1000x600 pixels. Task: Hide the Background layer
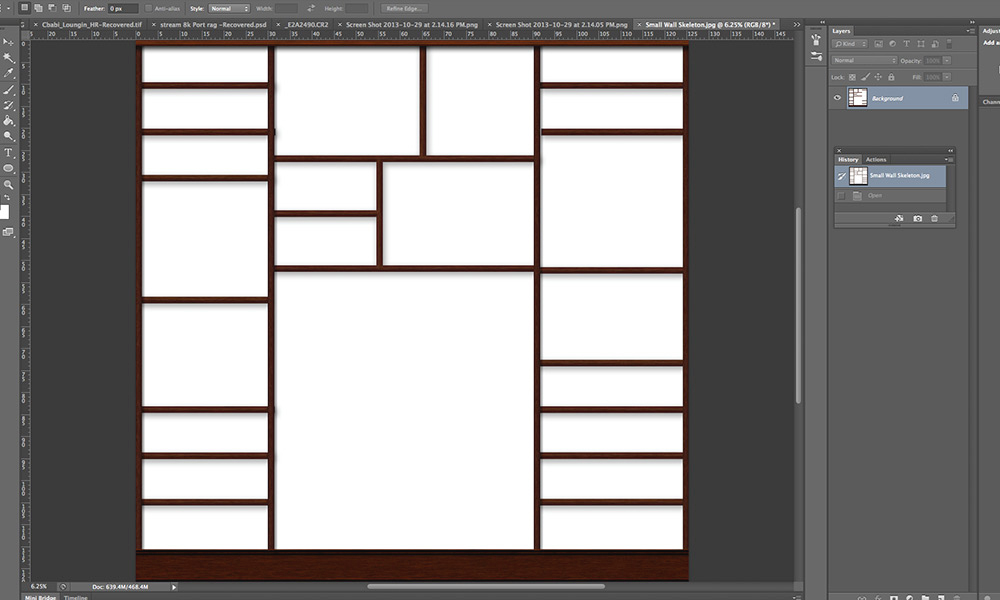pyautogui.click(x=837, y=97)
